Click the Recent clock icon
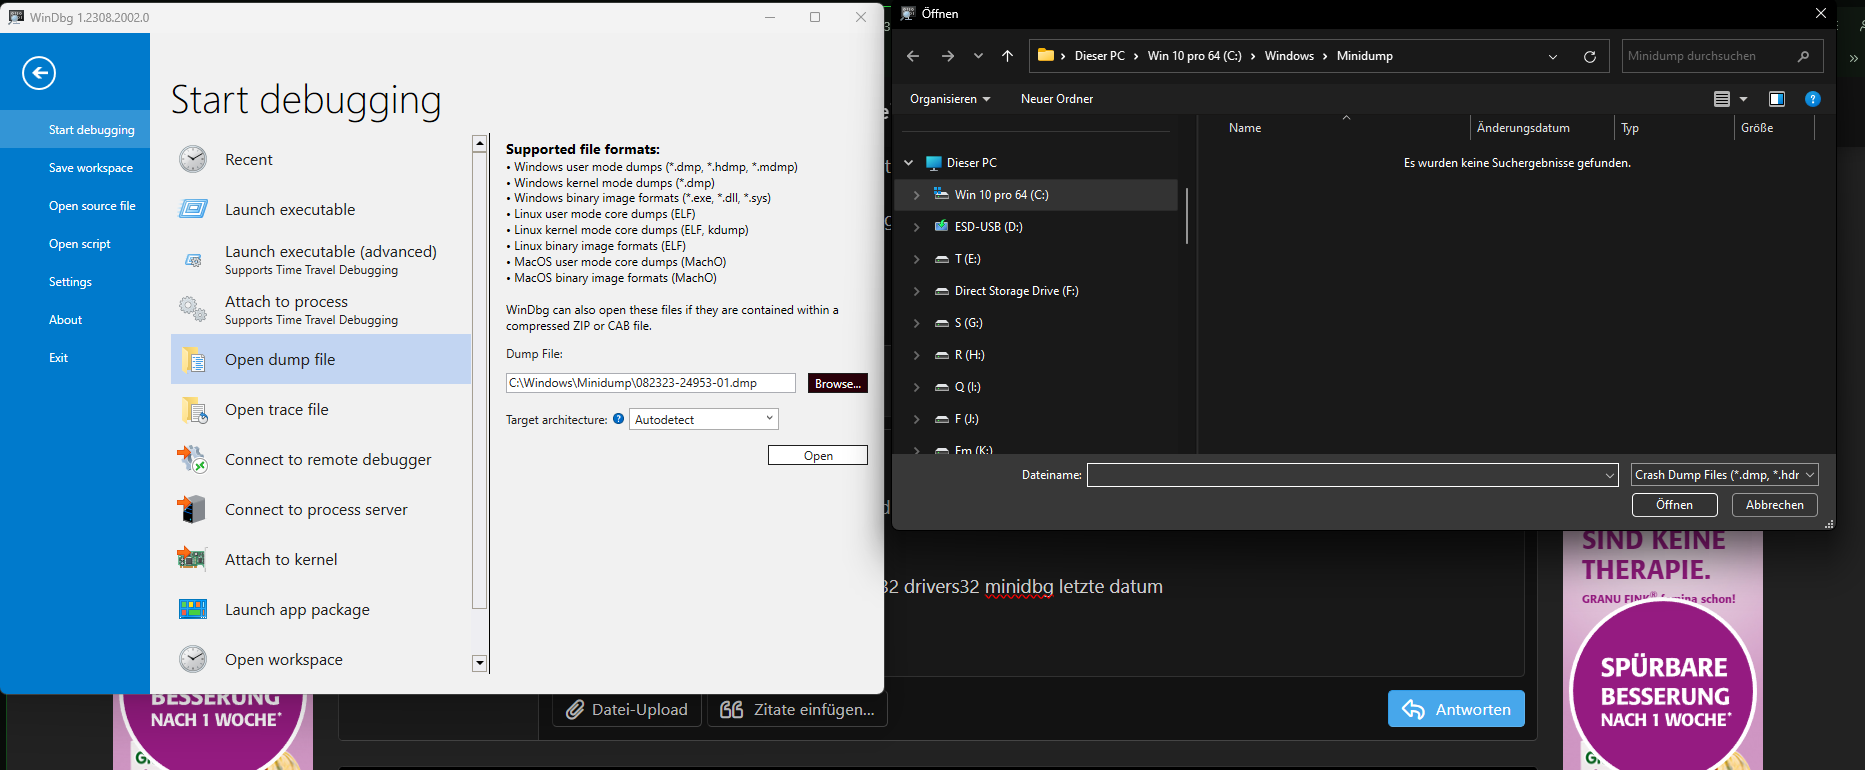Viewport: 1865px width, 770px height. [x=193, y=159]
